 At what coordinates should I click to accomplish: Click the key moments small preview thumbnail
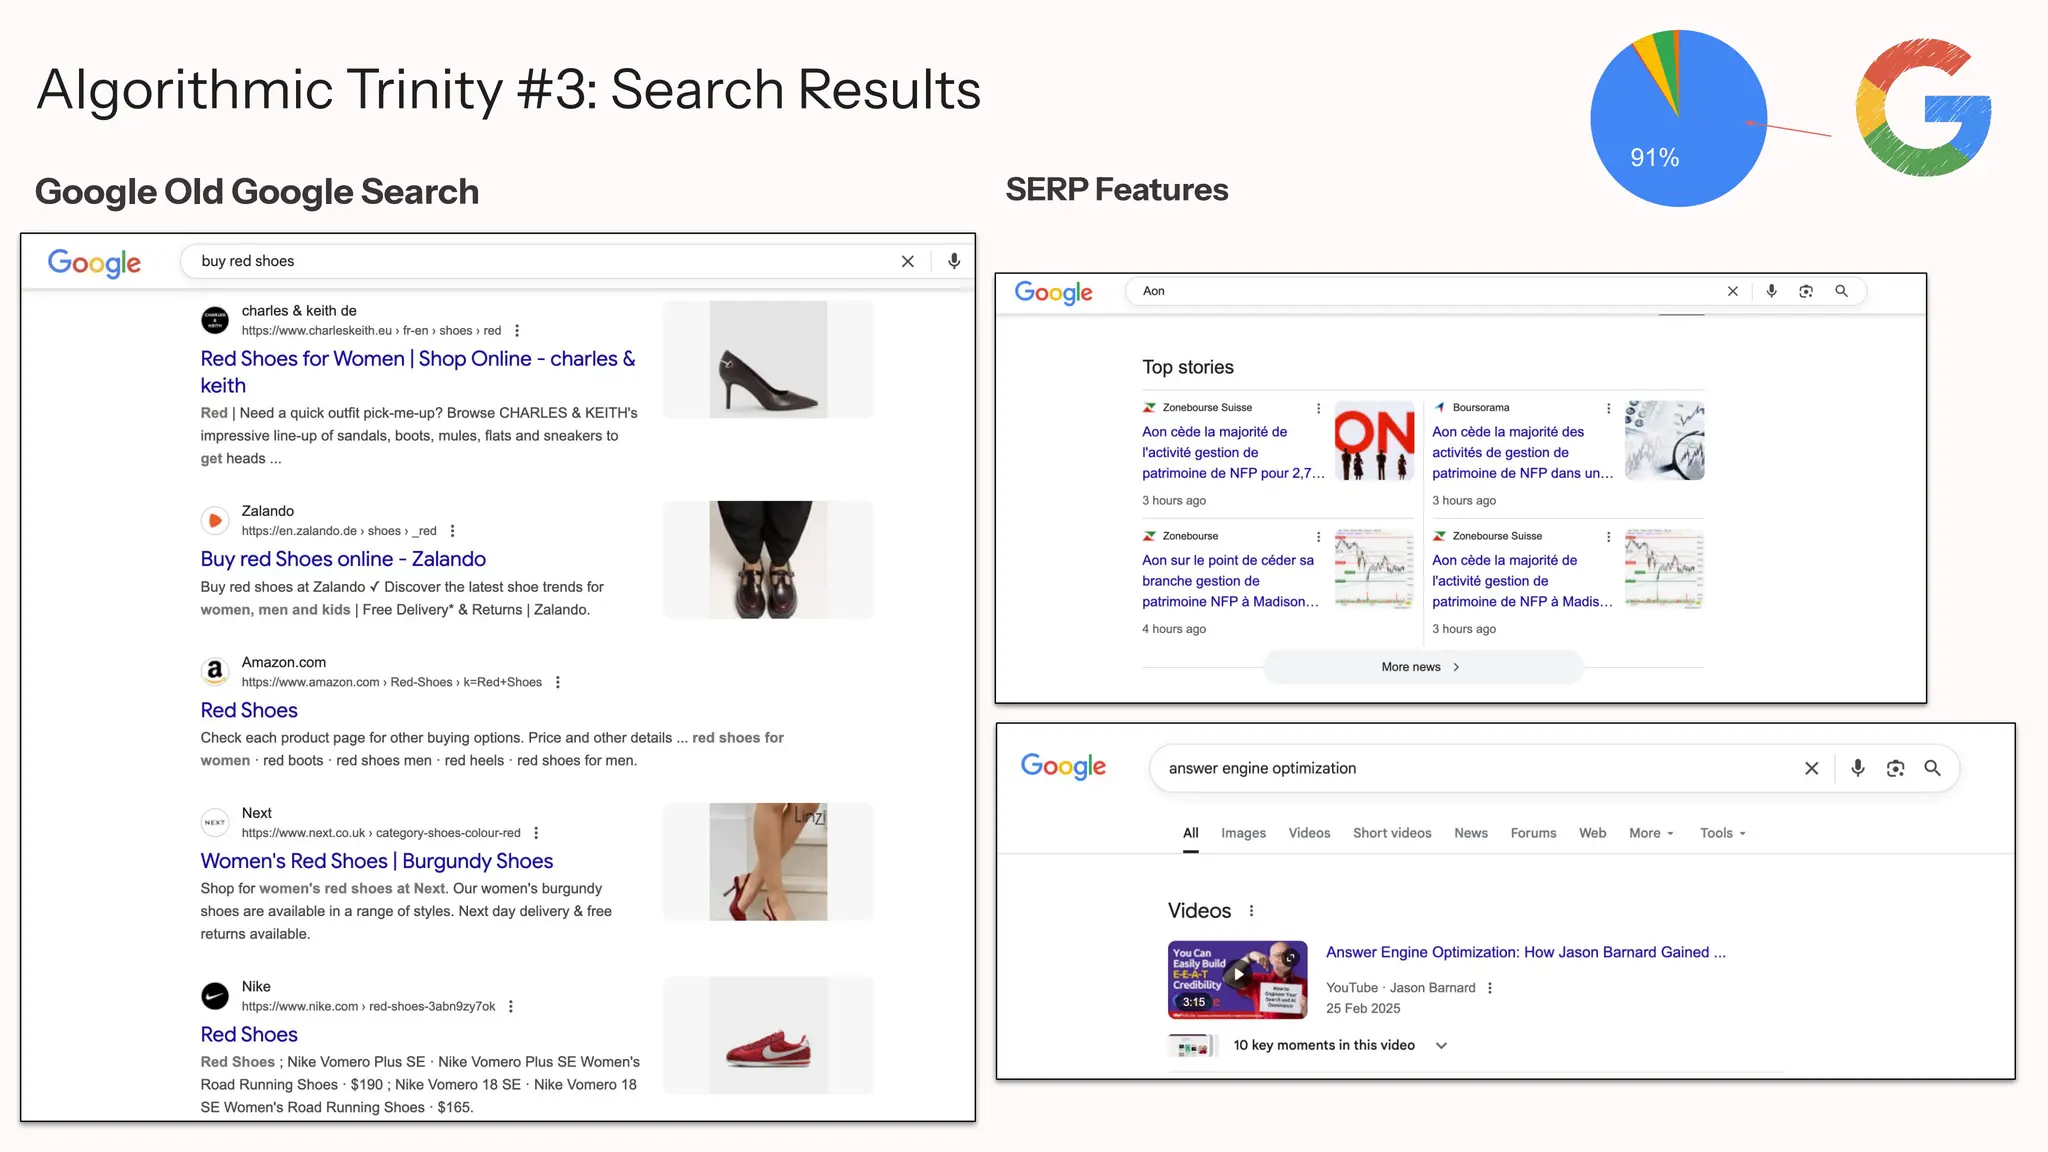[1193, 1046]
